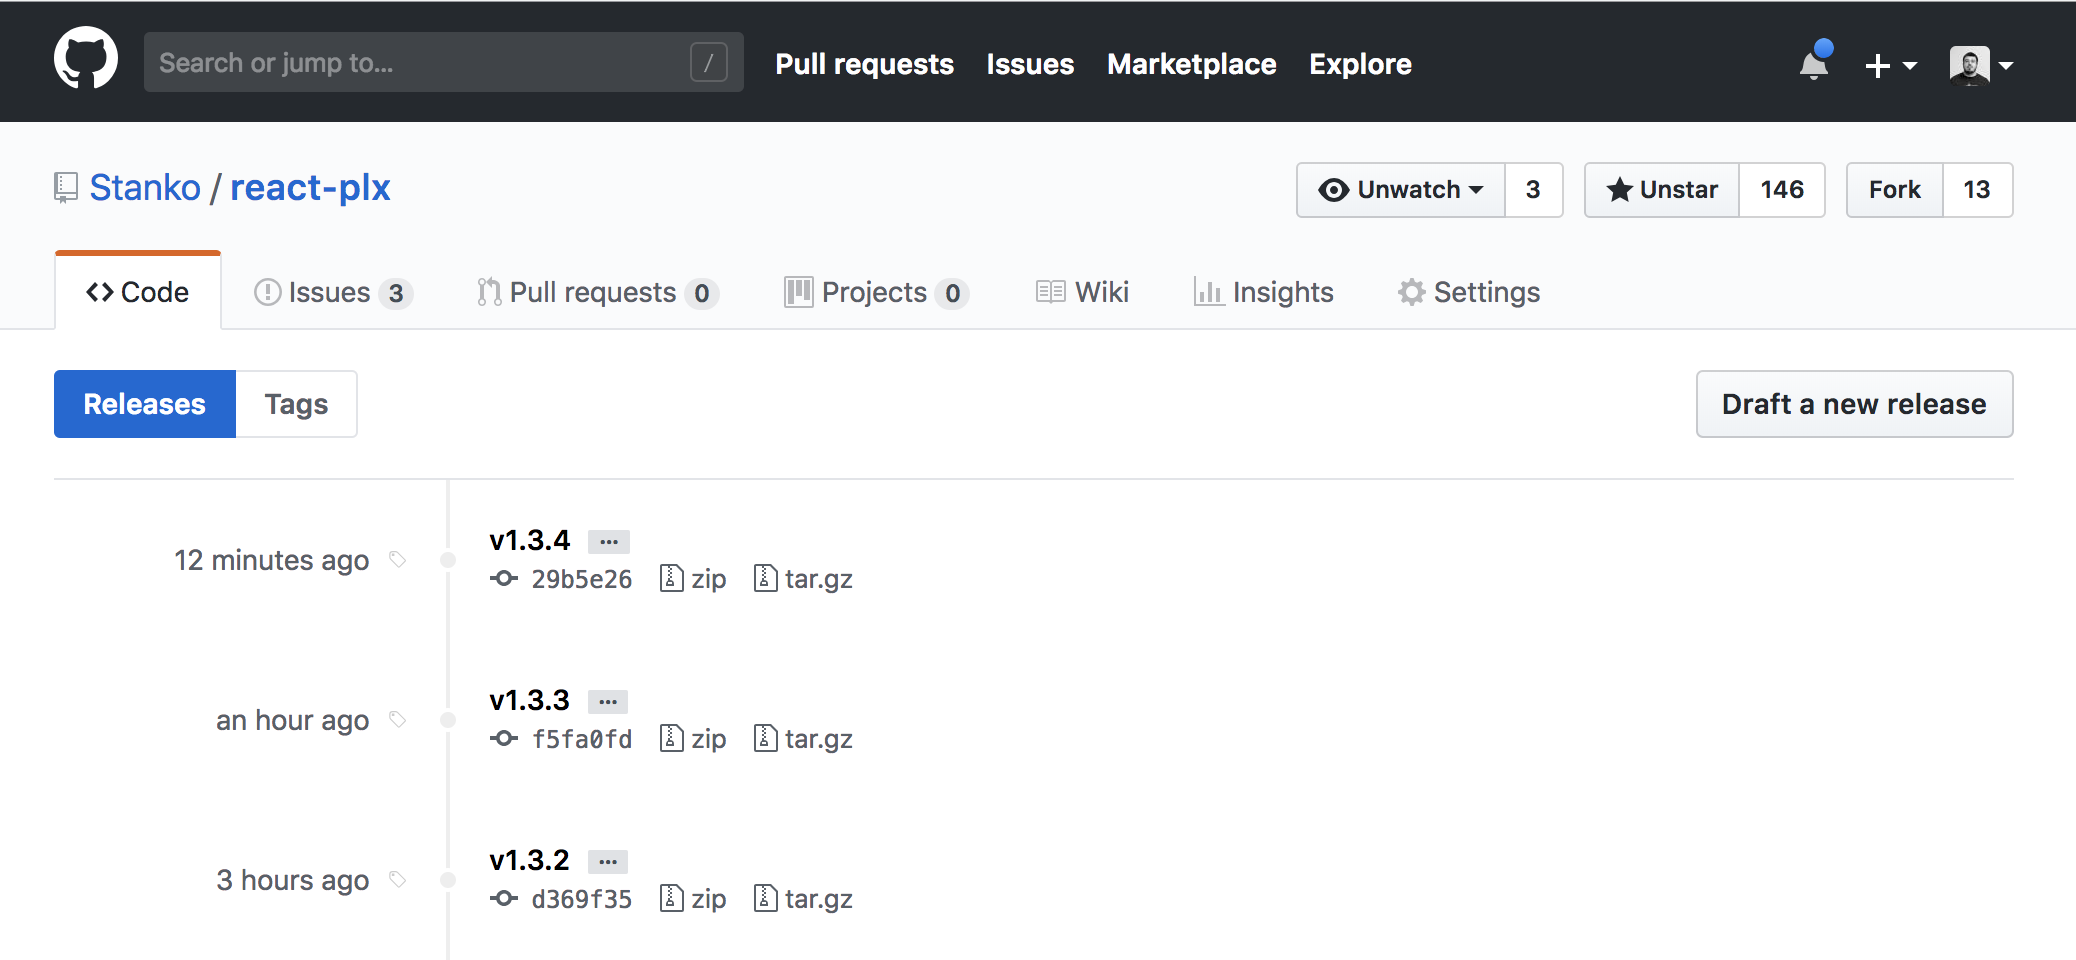Open the plus create-new dropdown
The height and width of the screenshot is (960, 2076).
(1890, 66)
